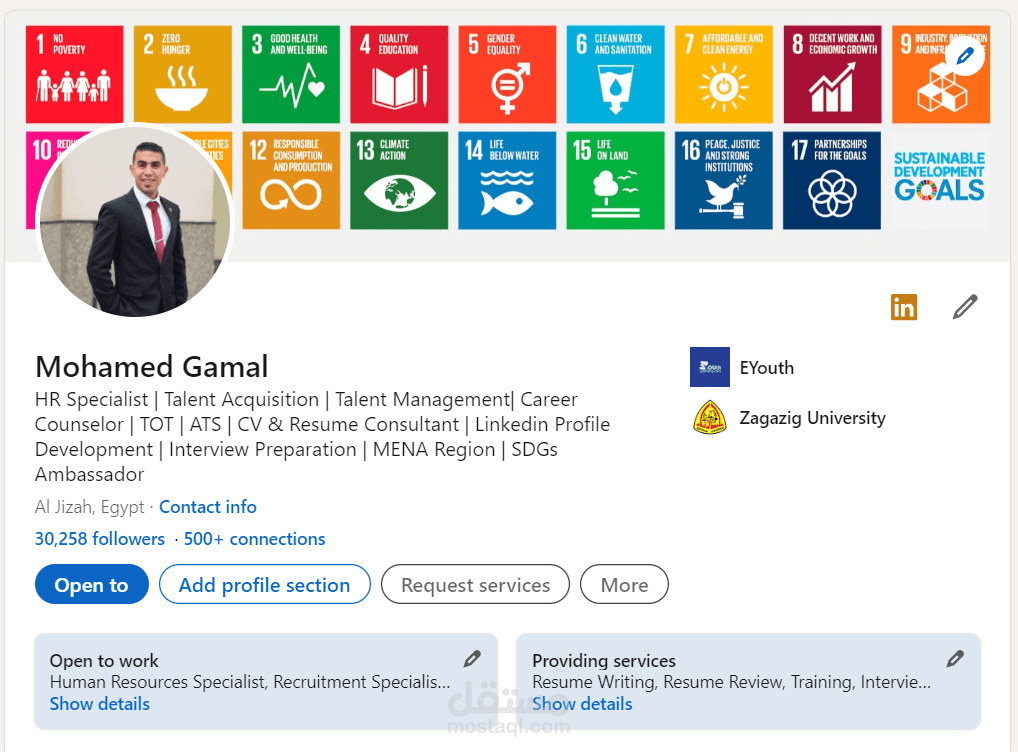Click Resume Writing, Resume Review services text

(732, 682)
